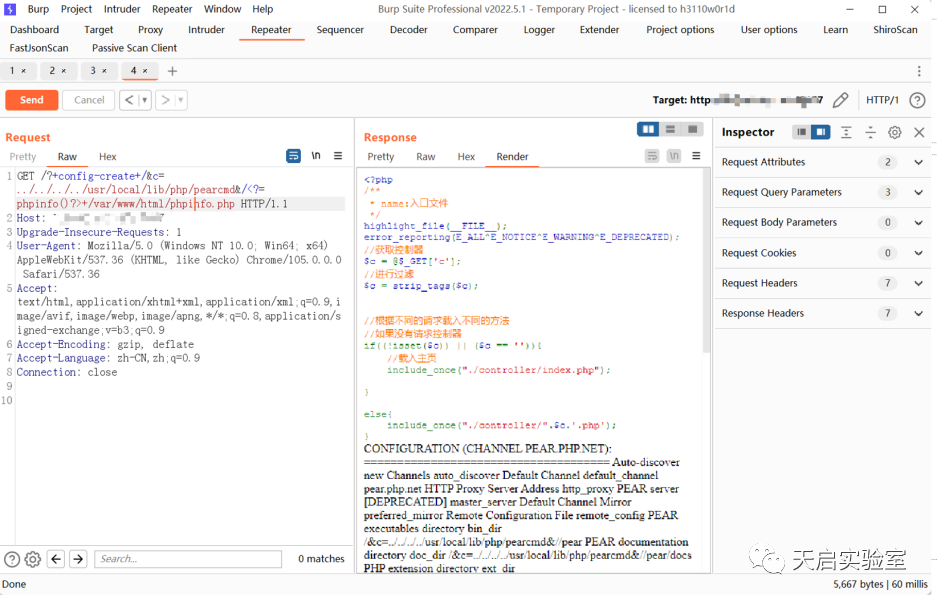
Task: Click the request Search field
Action: pos(188,559)
